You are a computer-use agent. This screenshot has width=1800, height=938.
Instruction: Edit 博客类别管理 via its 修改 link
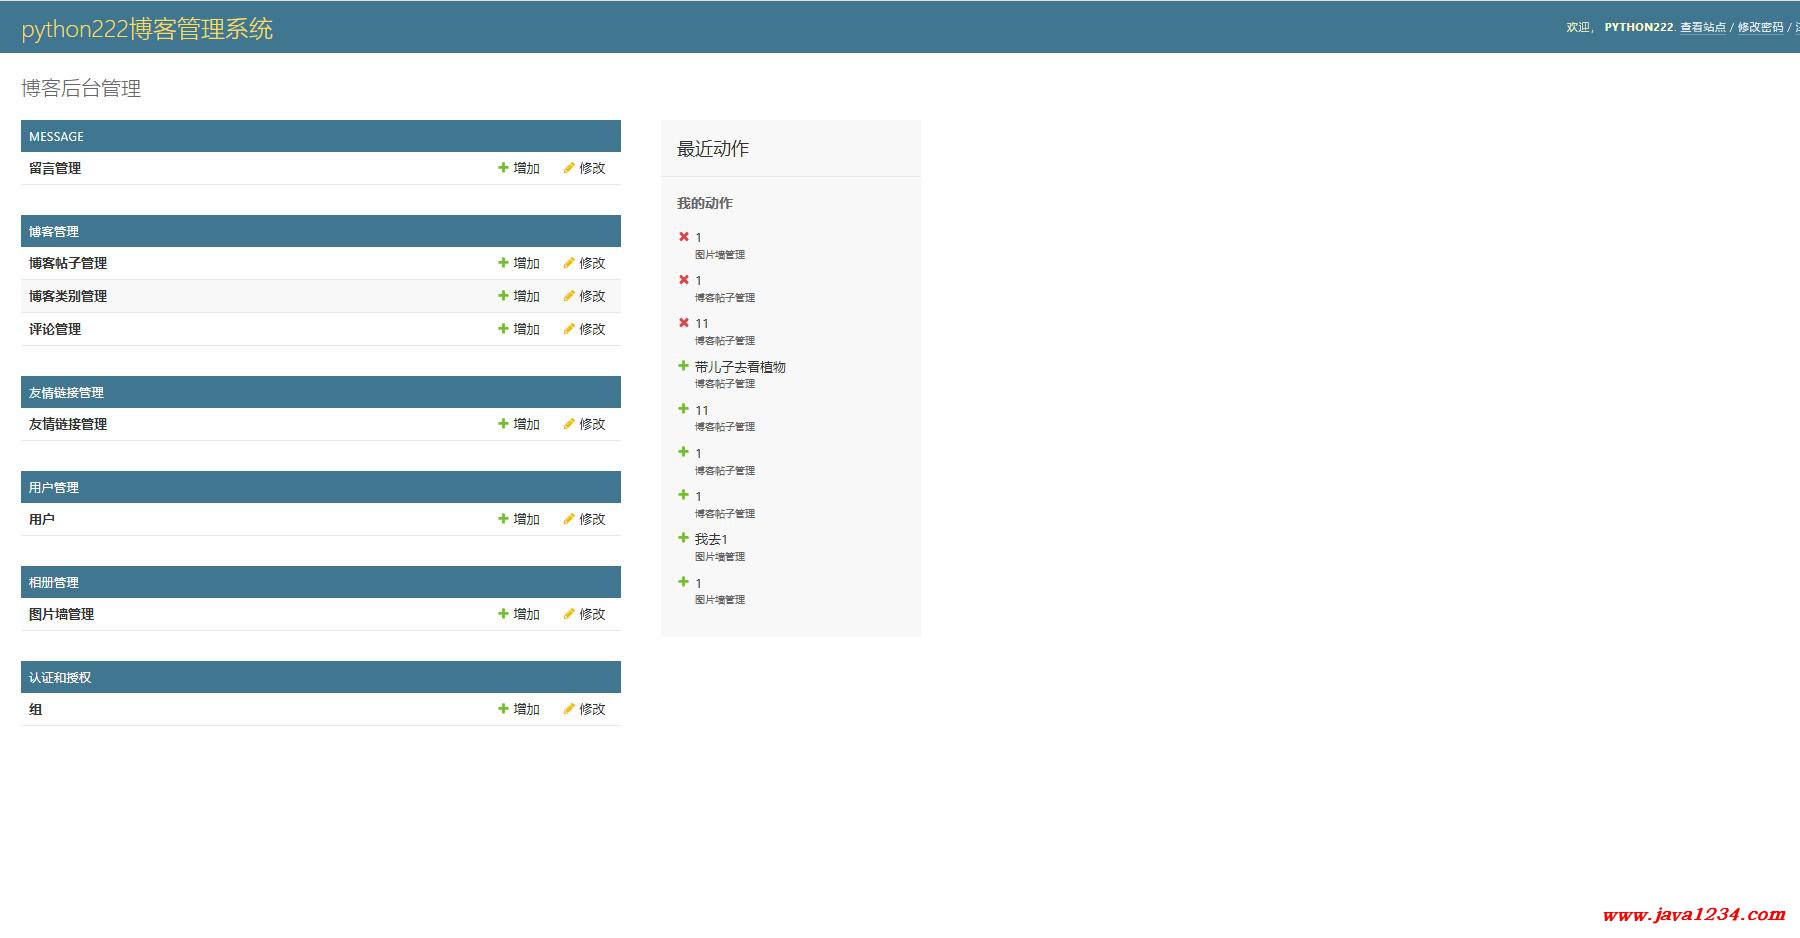coord(584,296)
